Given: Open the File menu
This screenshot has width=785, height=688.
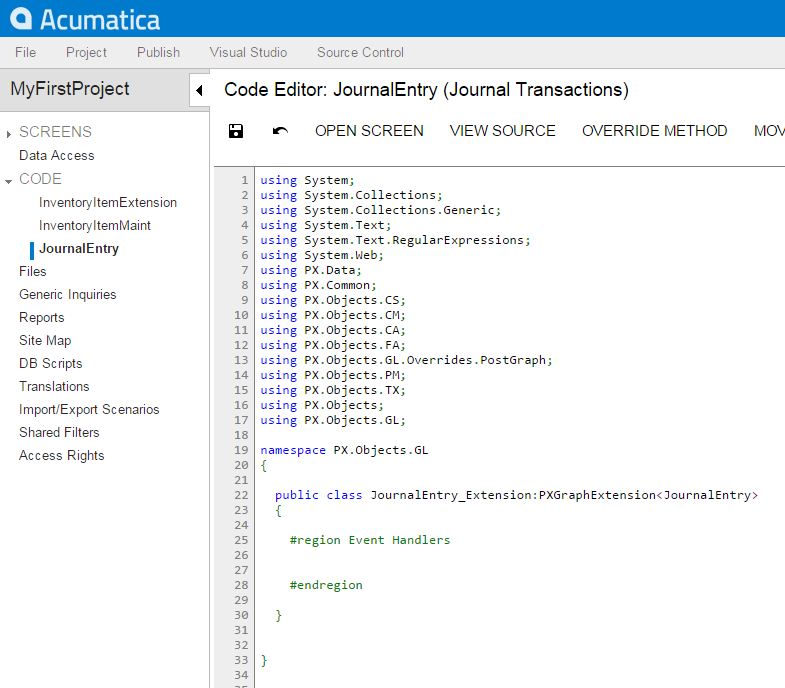Looking at the screenshot, I should pyautogui.click(x=26, y=52).
